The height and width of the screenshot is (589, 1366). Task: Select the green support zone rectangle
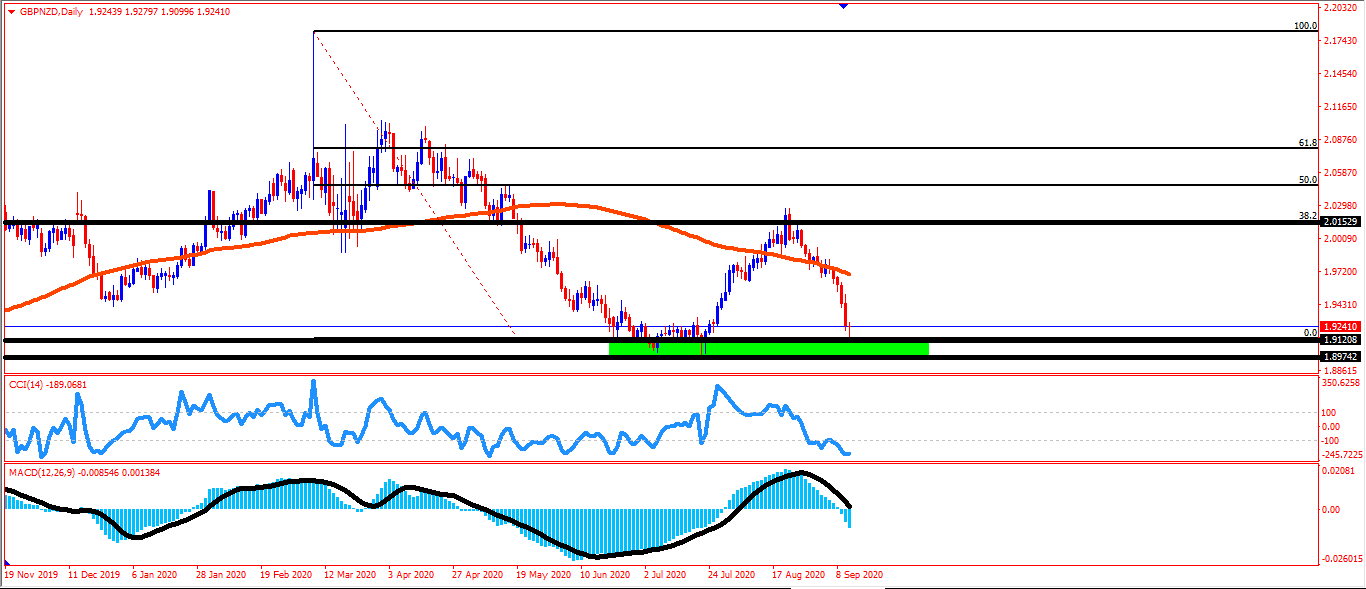(769, 348)
